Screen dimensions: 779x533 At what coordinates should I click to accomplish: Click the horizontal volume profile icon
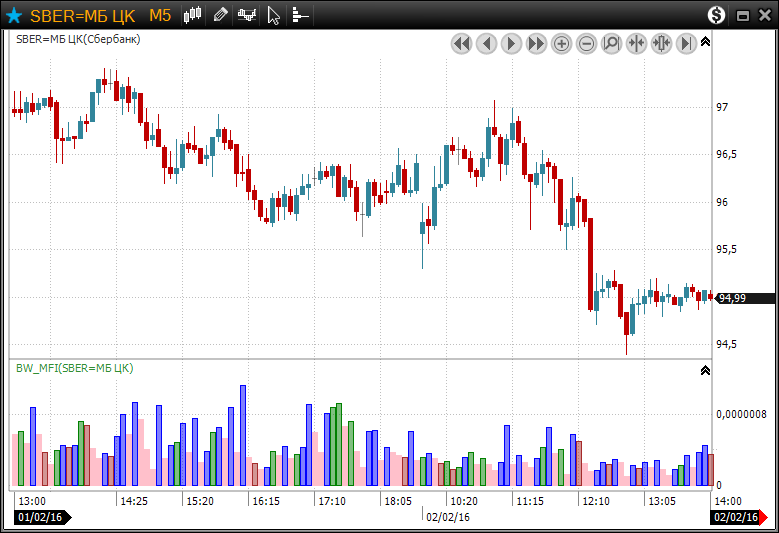point(300,15)
